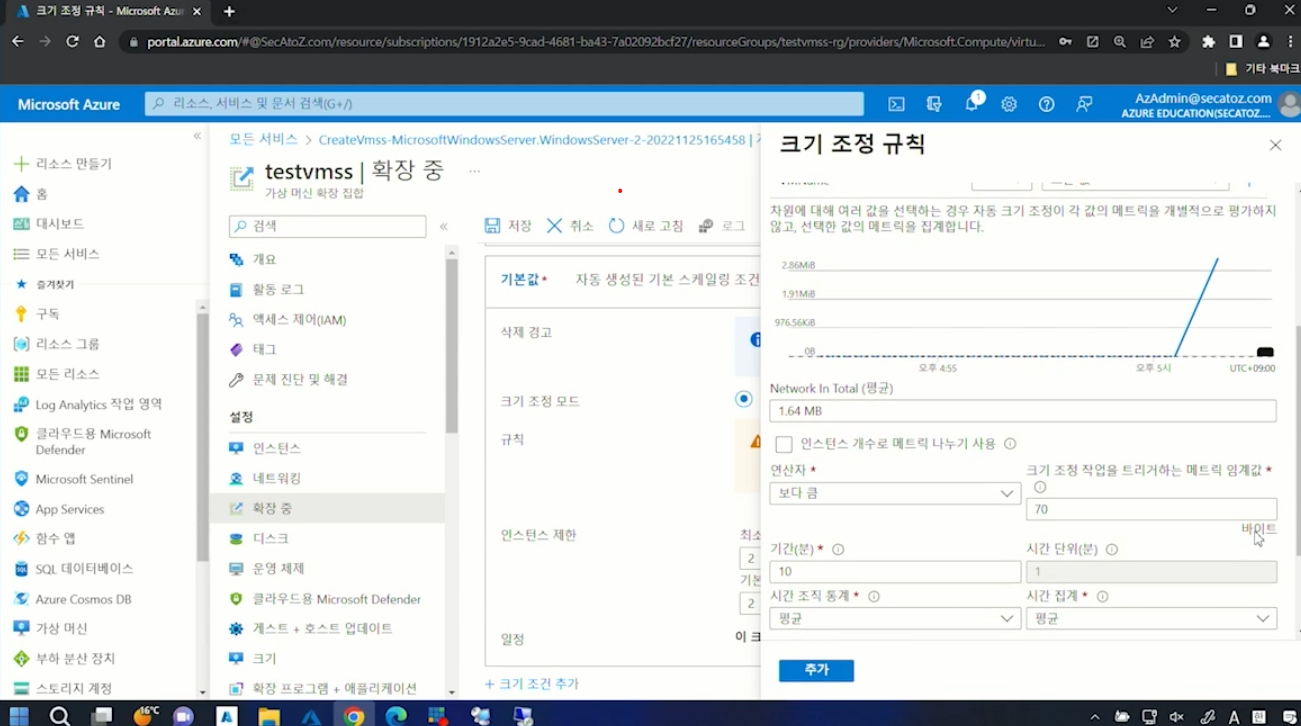Click the 함수 앱 lightning icon
The height and width of the screenshot is (726, 1301).
[21, 538]
